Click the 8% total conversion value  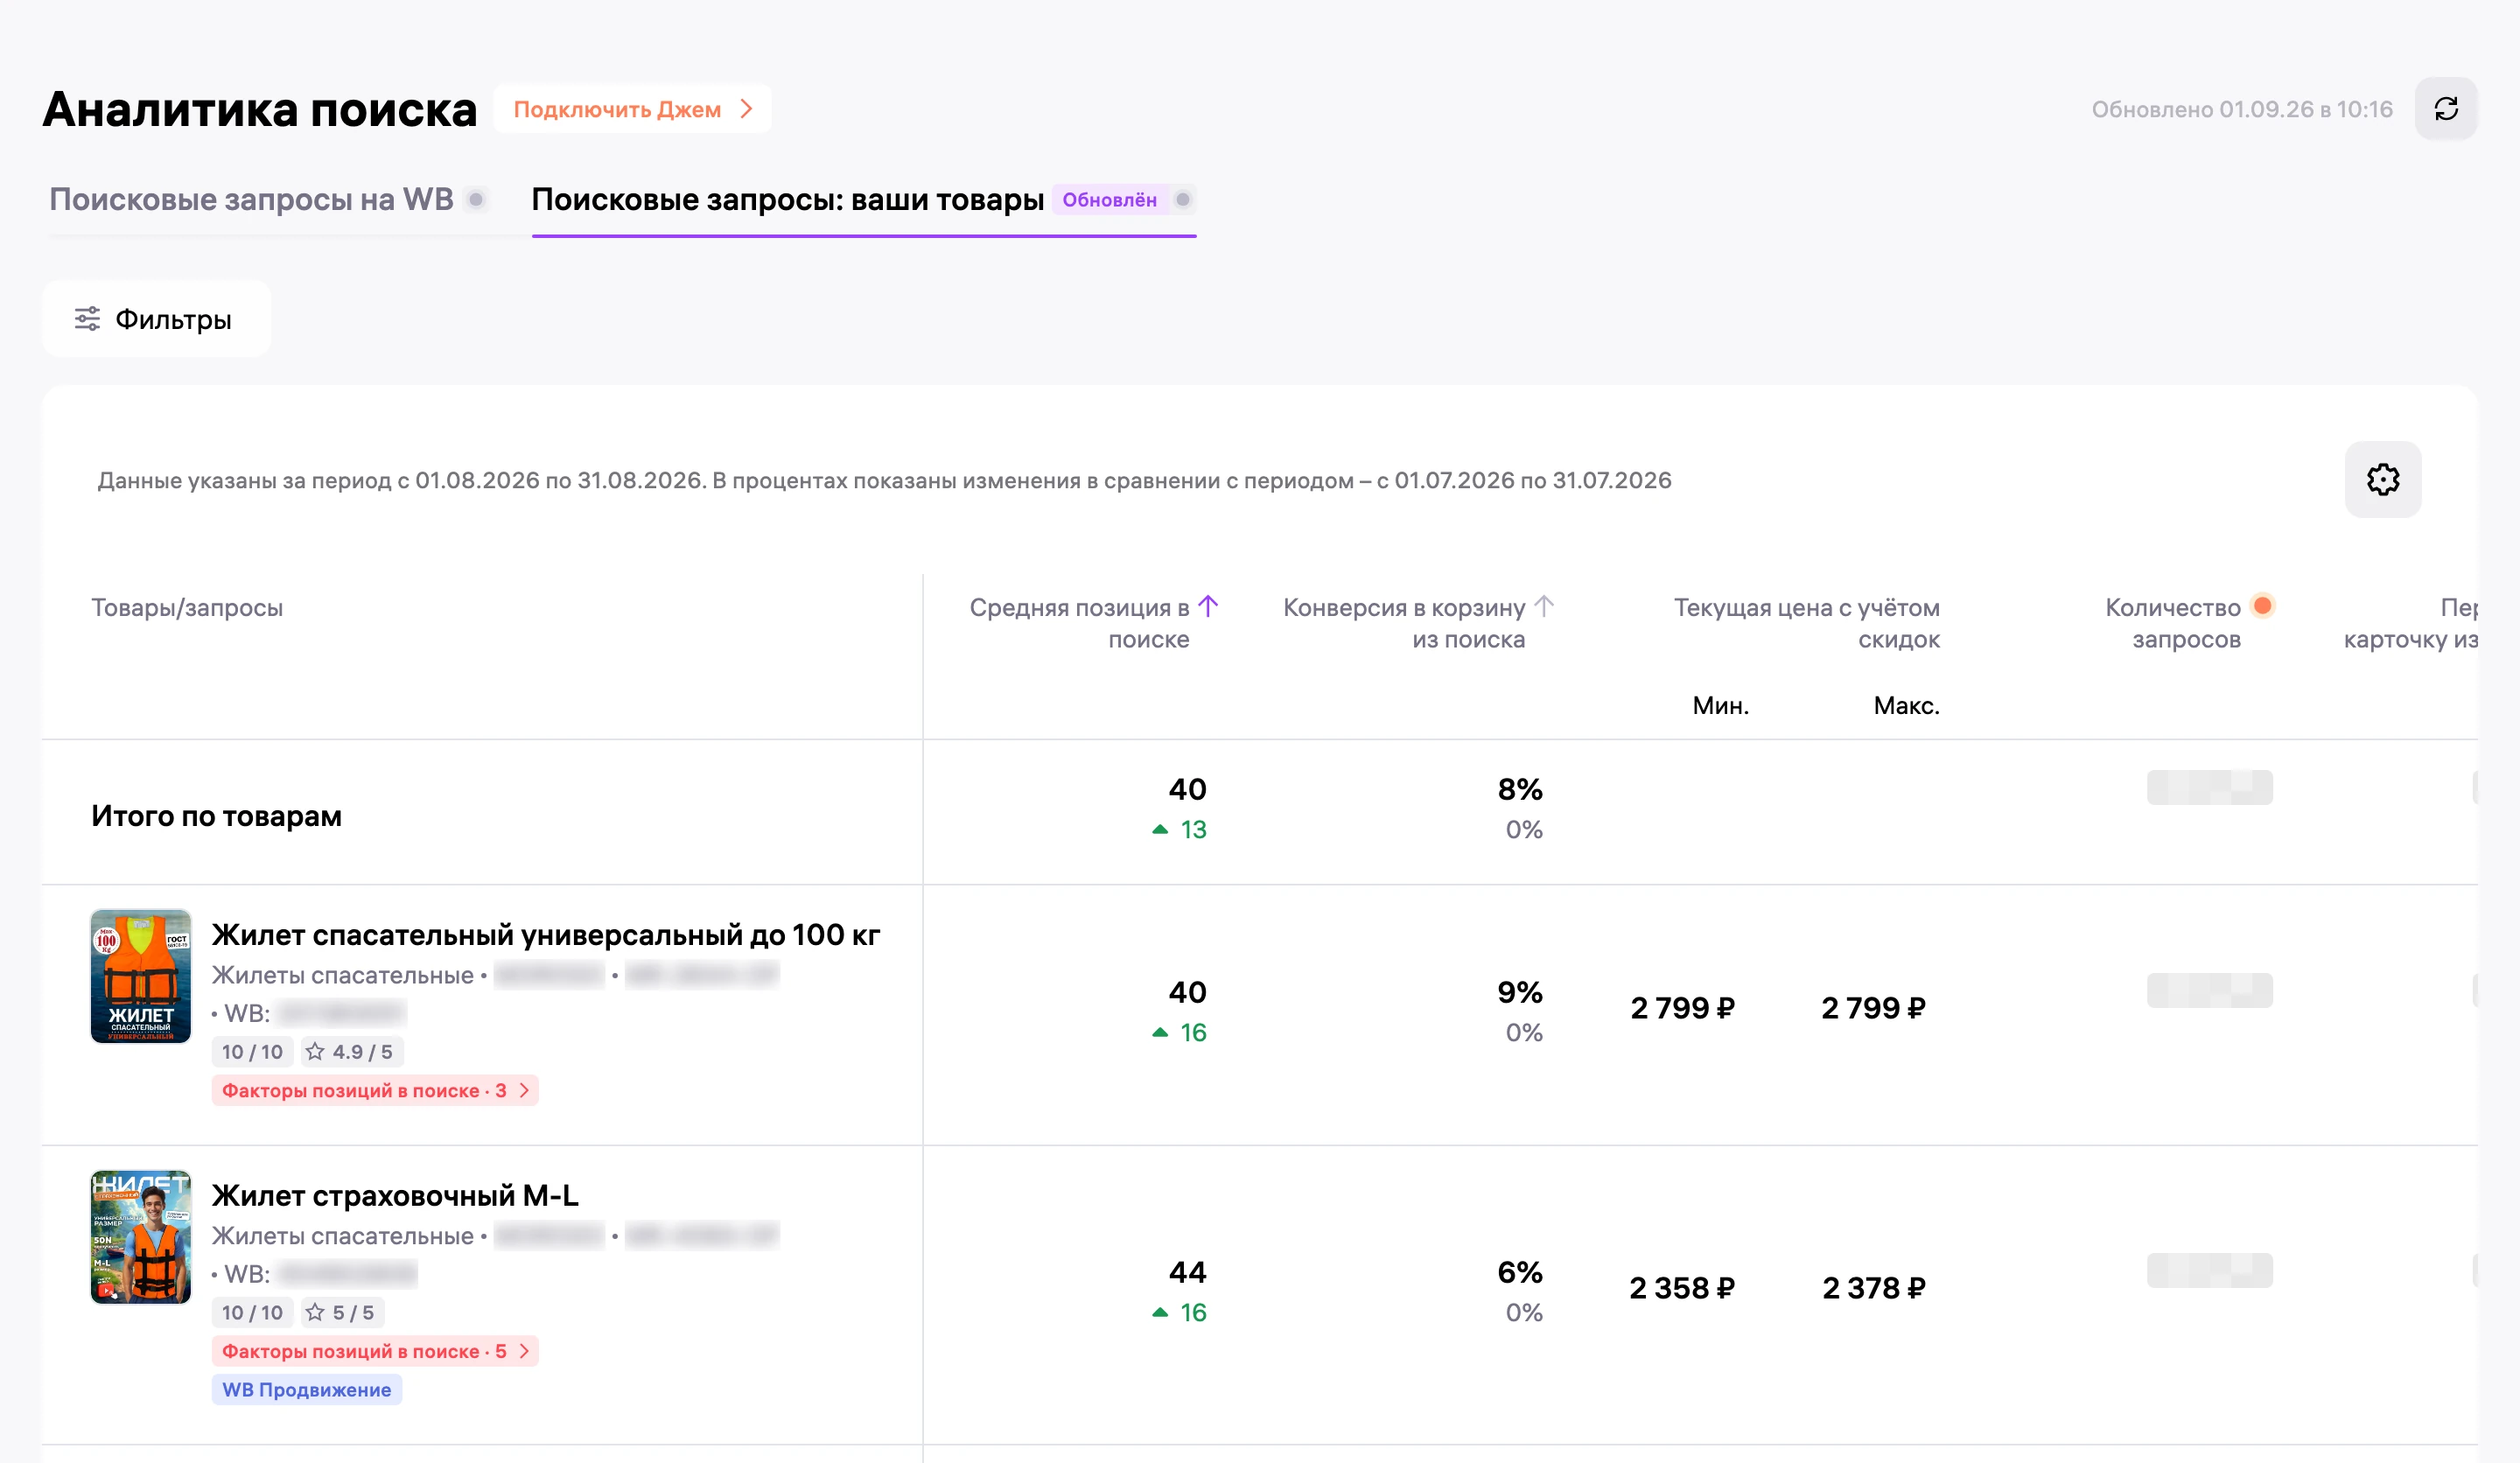click(1520, 789)
